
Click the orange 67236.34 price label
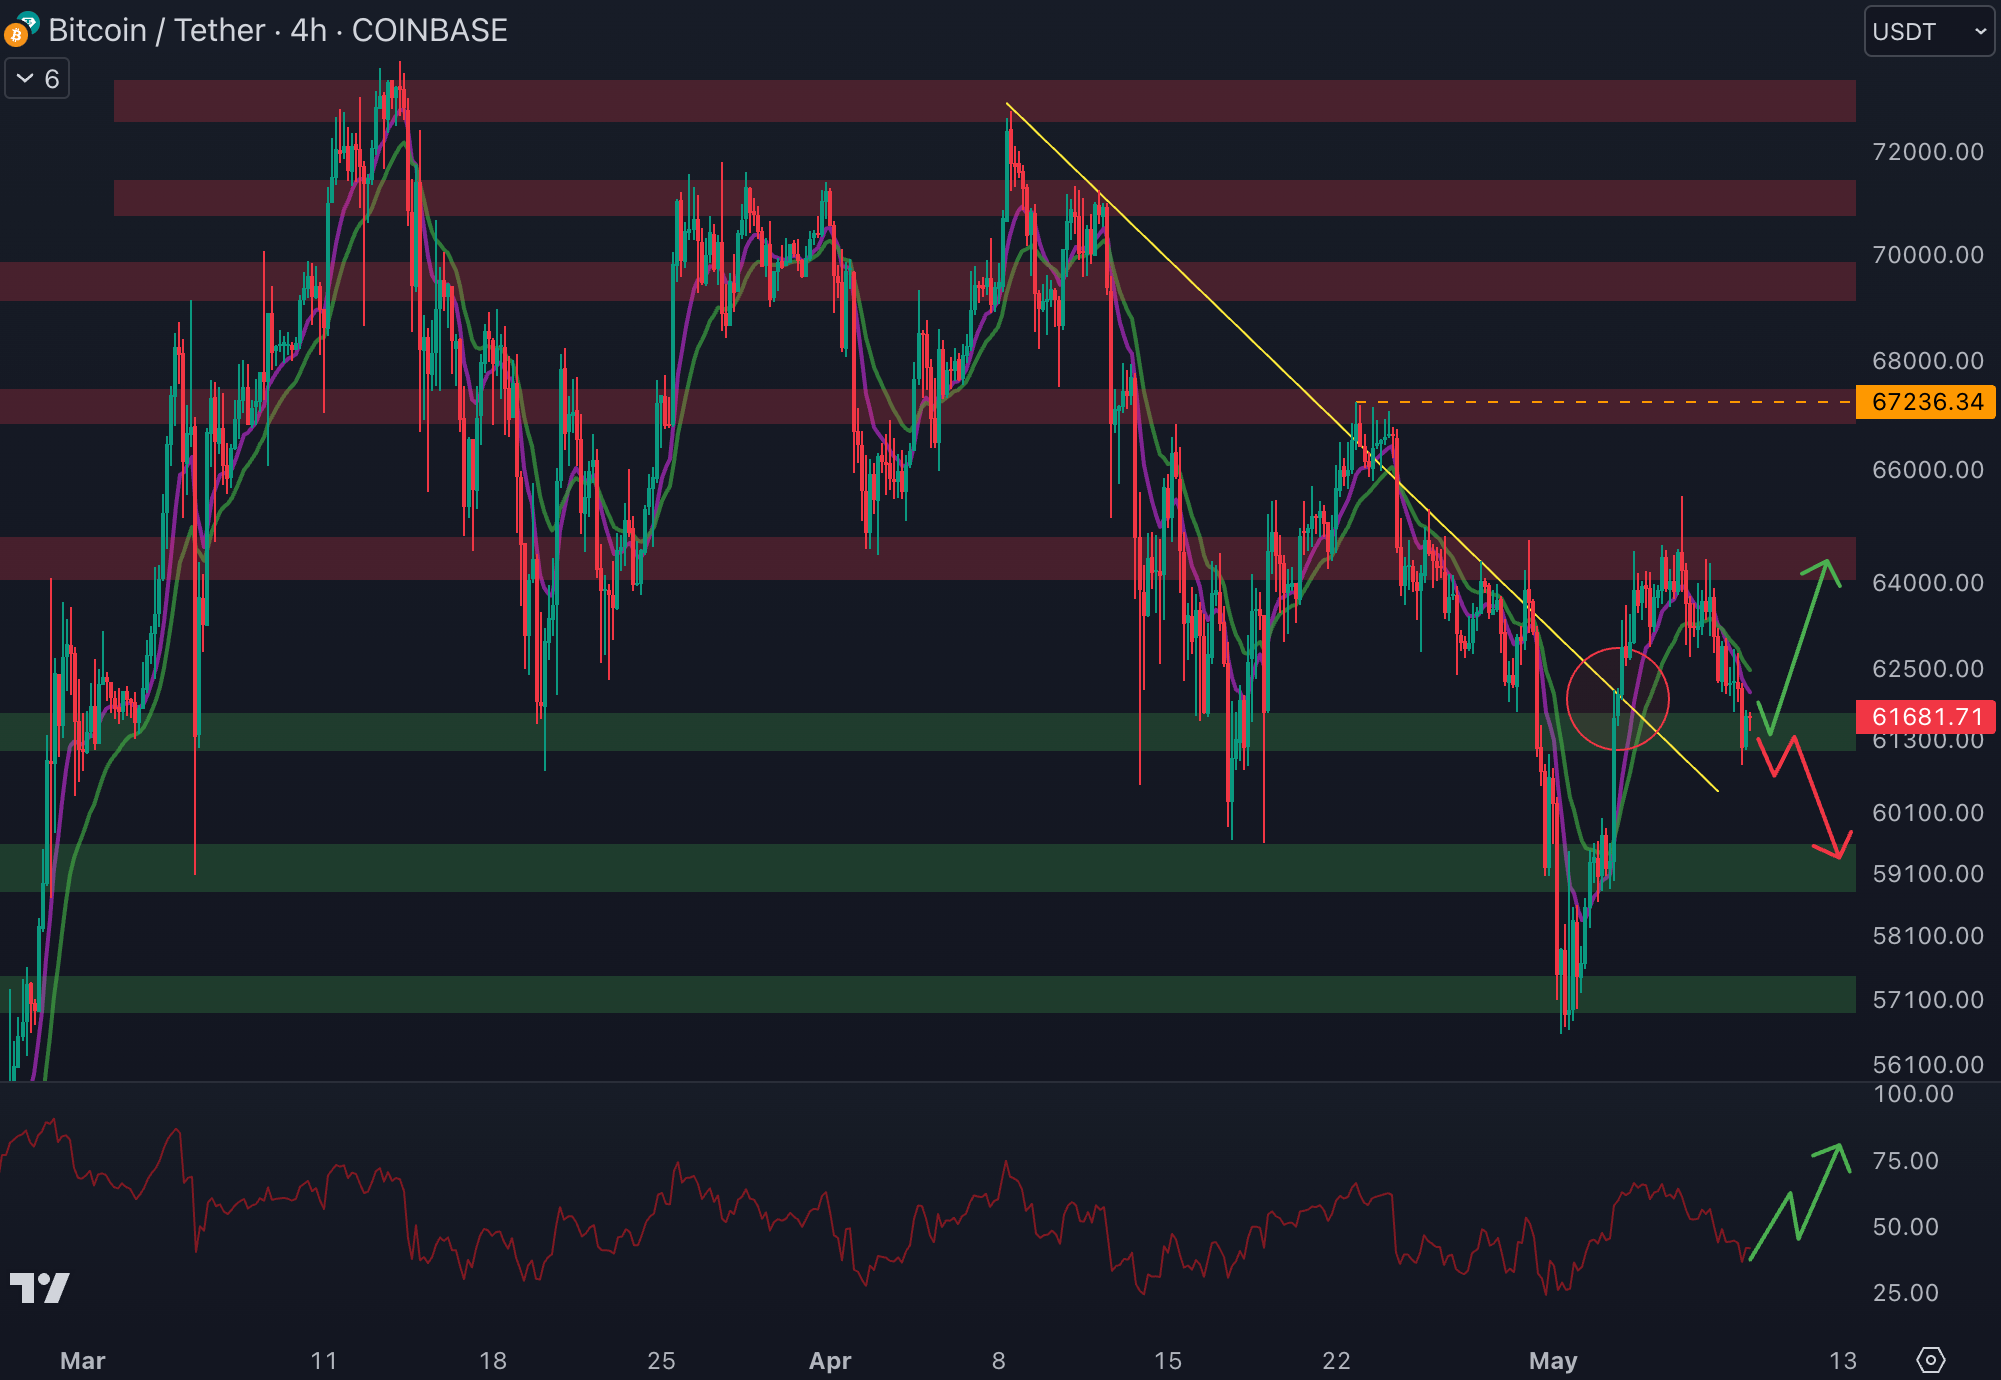[x=1925, y=402]
